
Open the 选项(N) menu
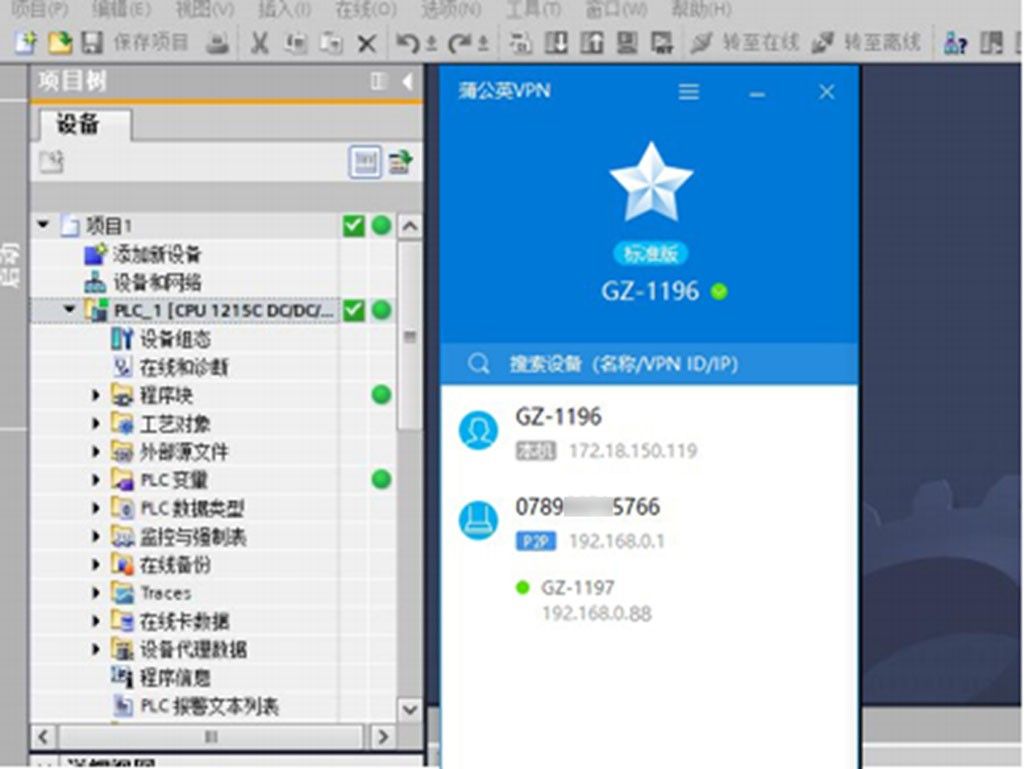[x=451, y=9]
